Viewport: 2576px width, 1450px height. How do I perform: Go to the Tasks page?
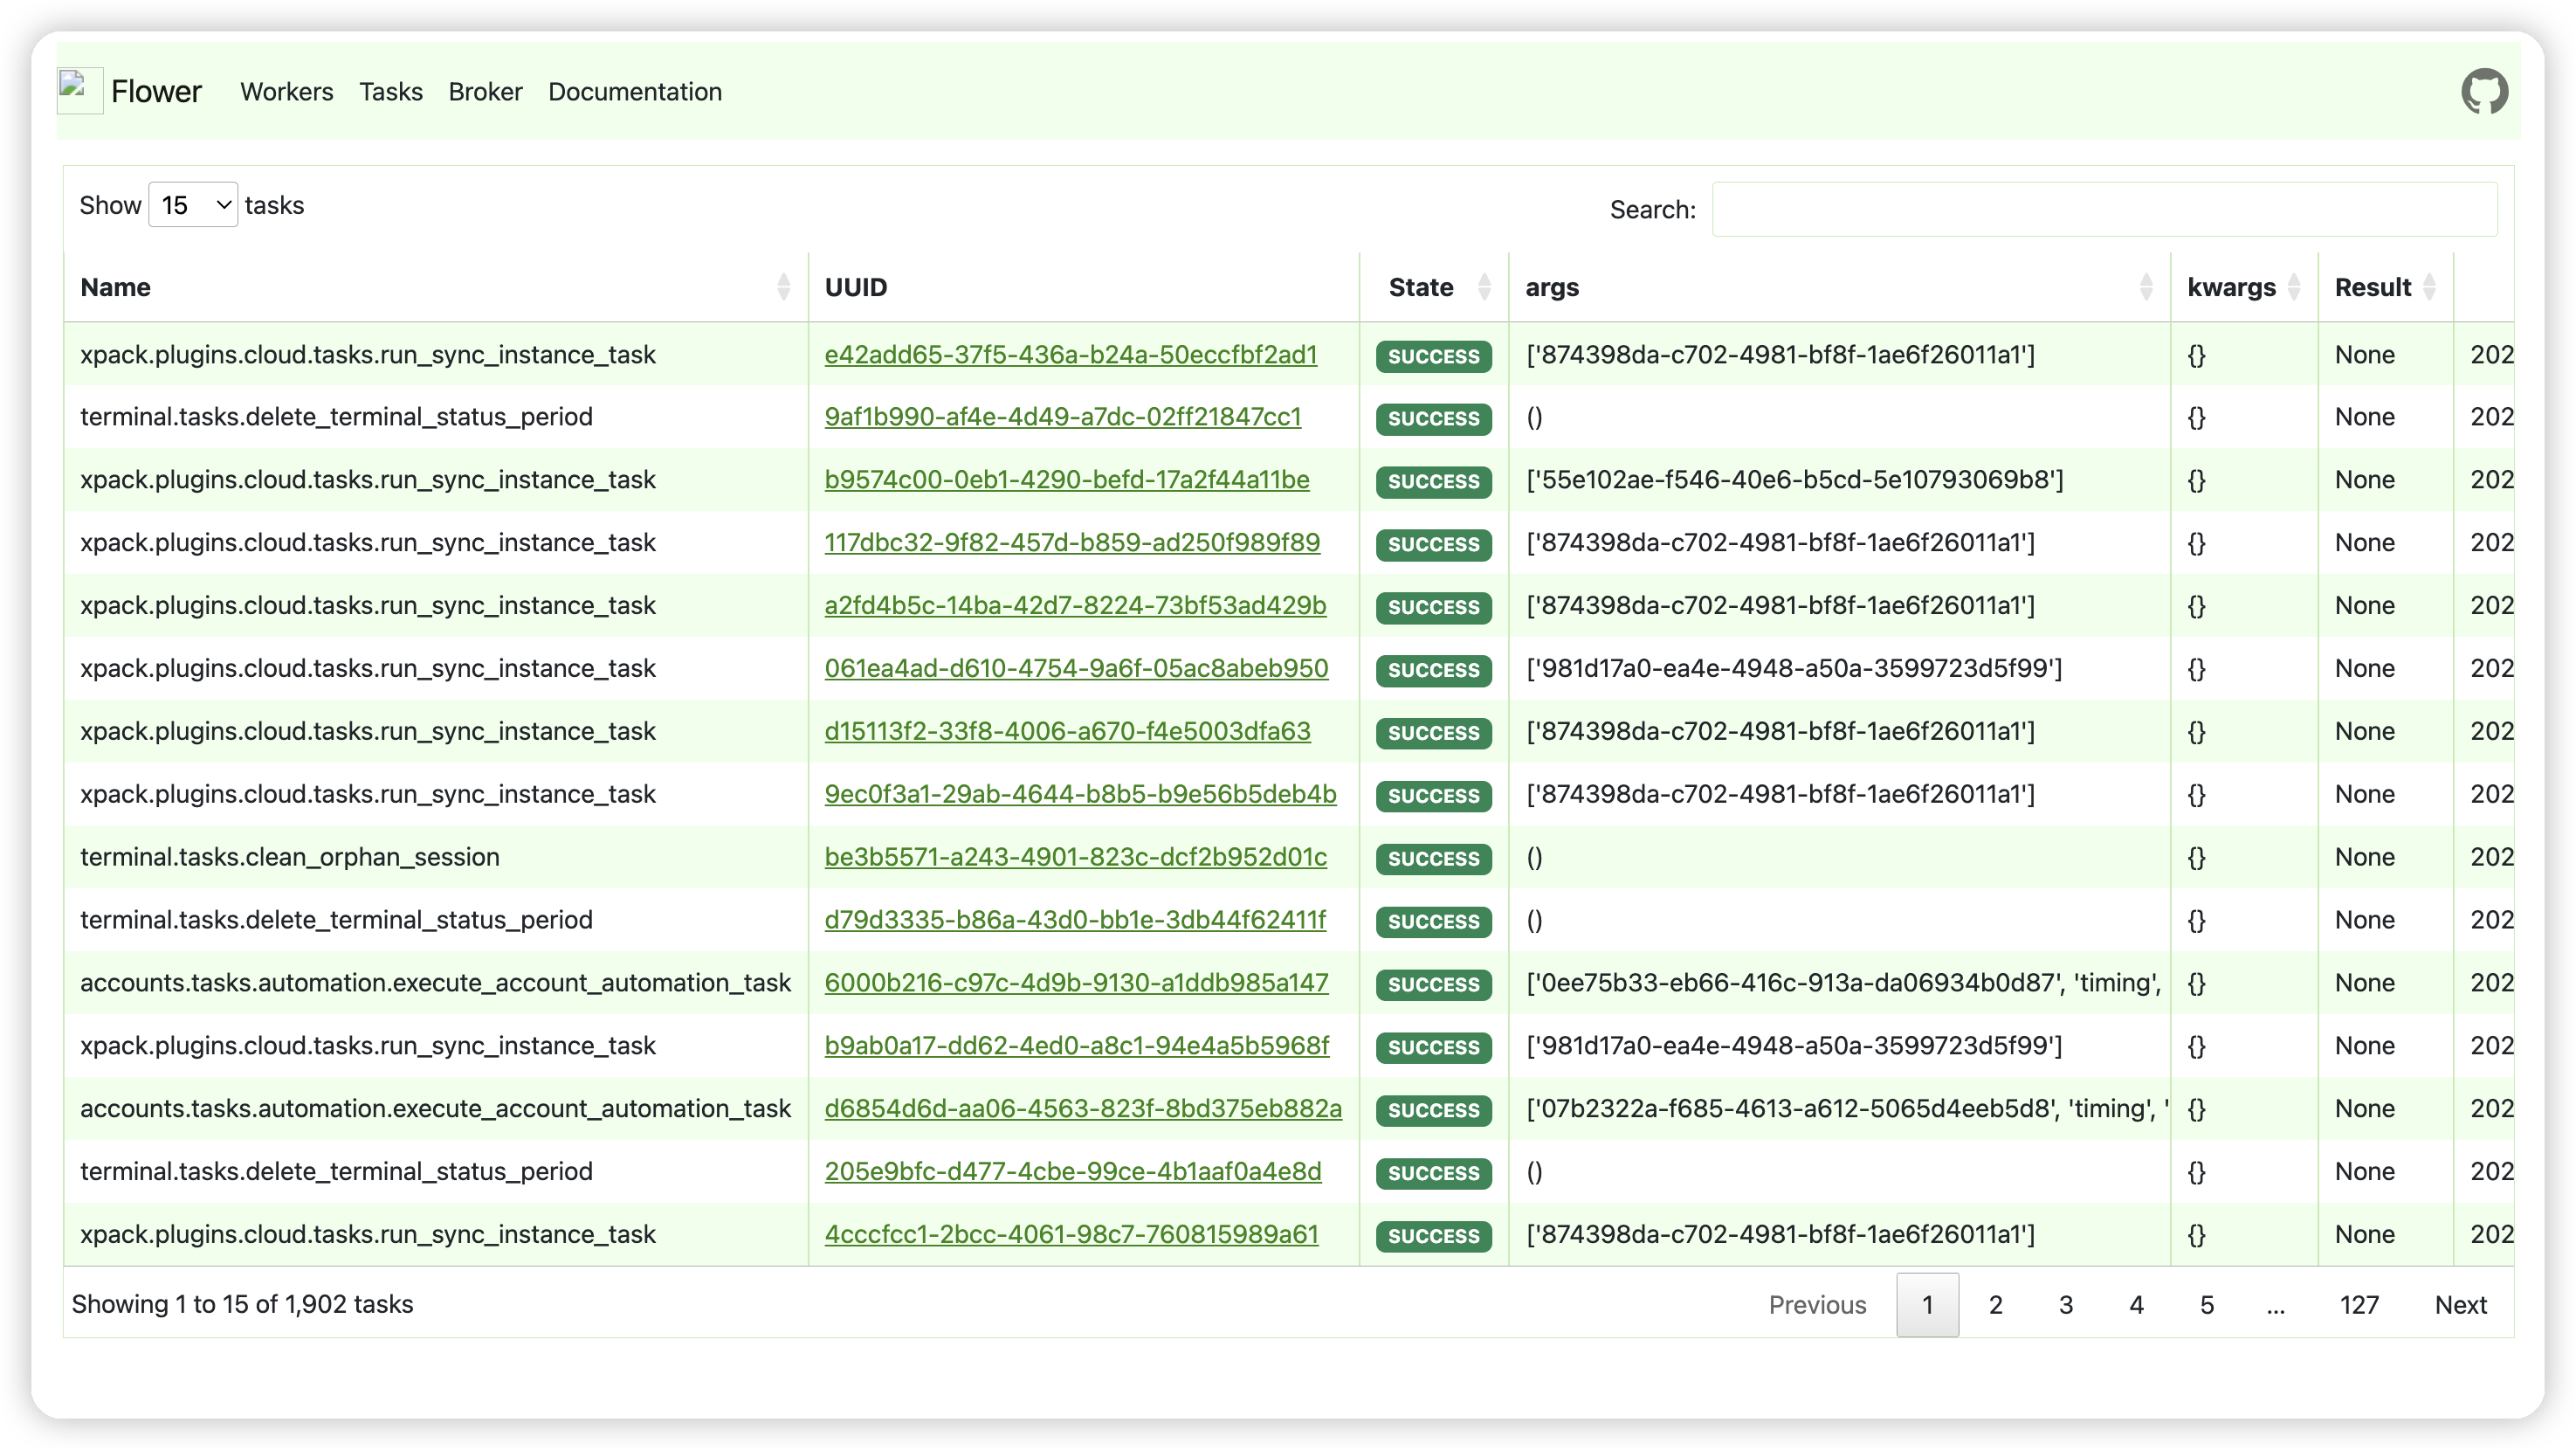tap(391, 91)
